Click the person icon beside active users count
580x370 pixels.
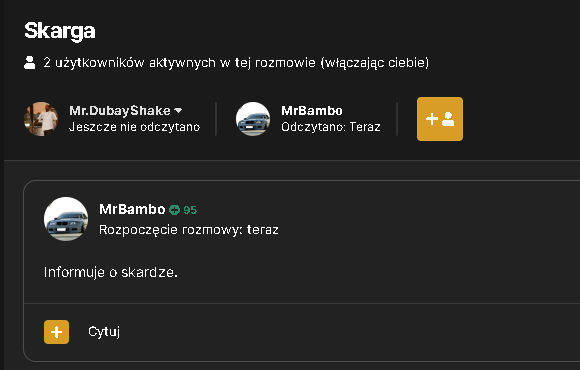click(30, 63)
